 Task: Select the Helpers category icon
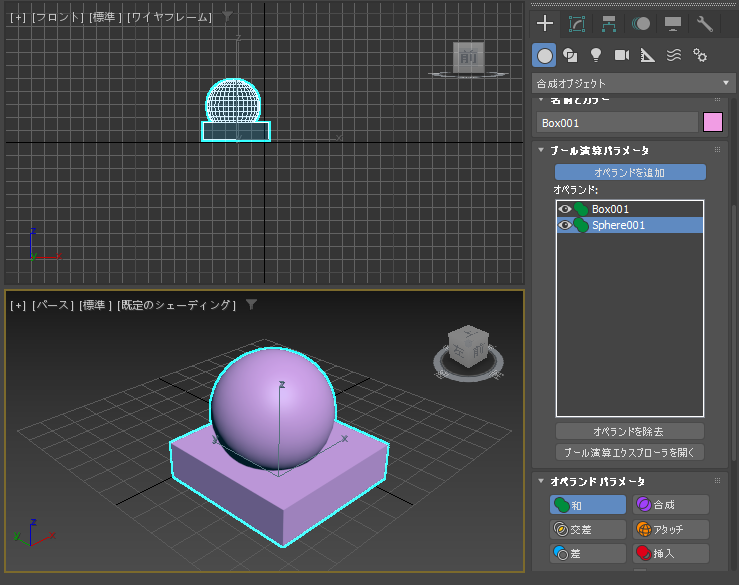point(648,56)
